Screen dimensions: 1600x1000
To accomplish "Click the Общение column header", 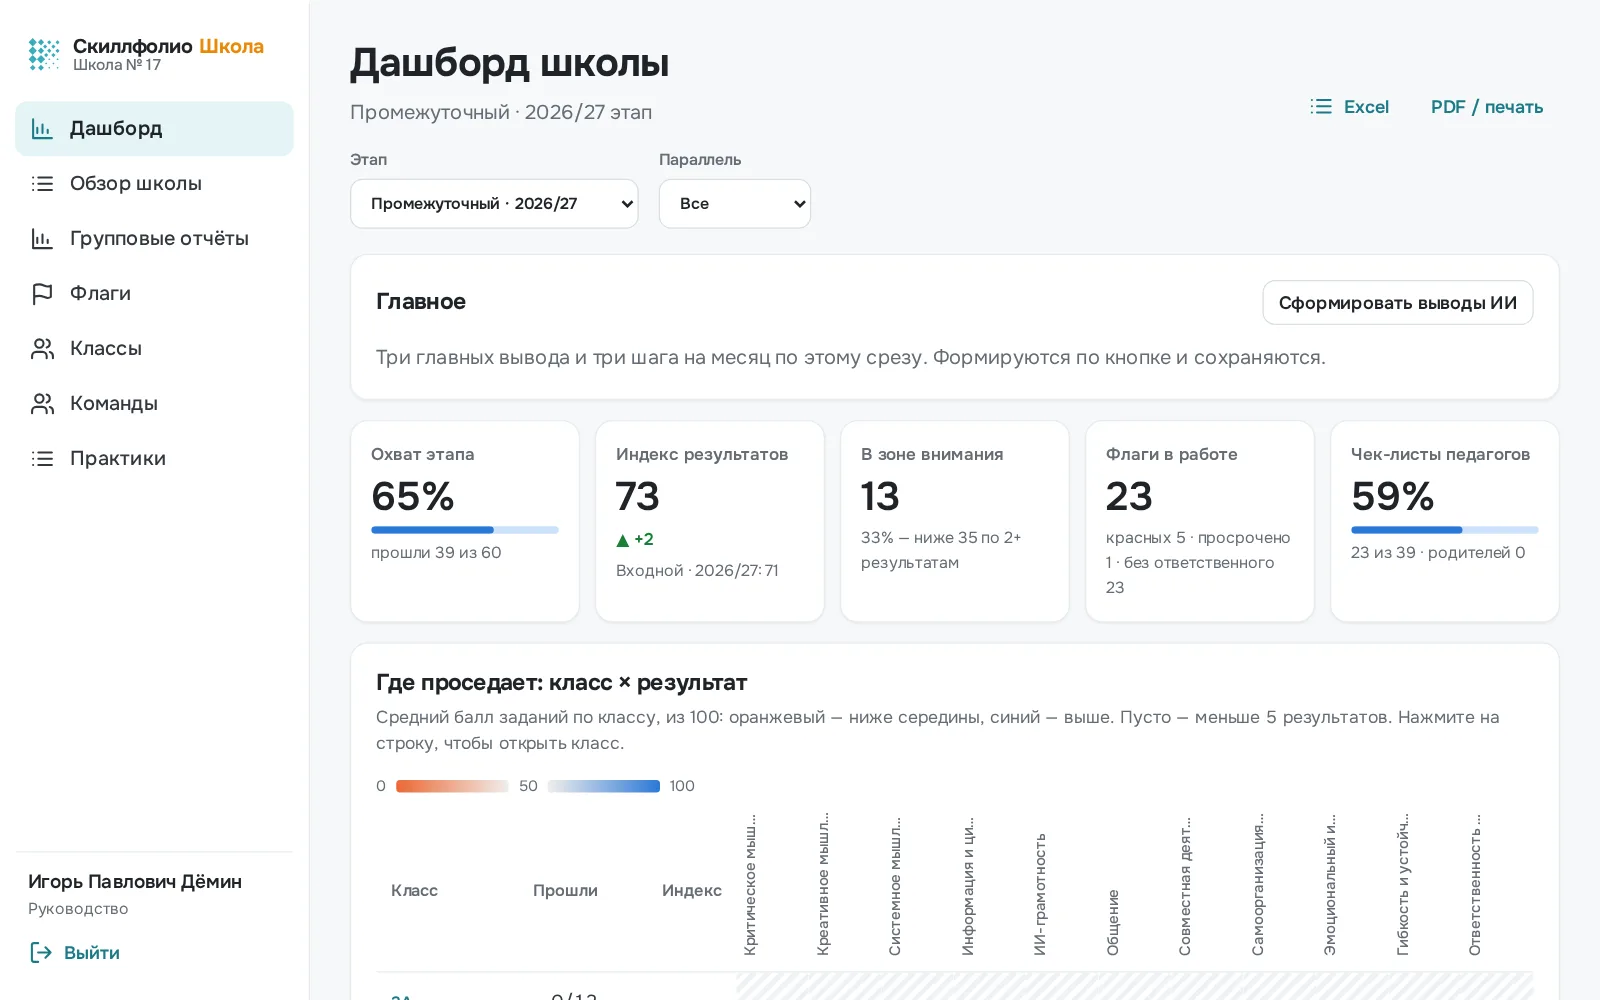I will coord(1112,922).
